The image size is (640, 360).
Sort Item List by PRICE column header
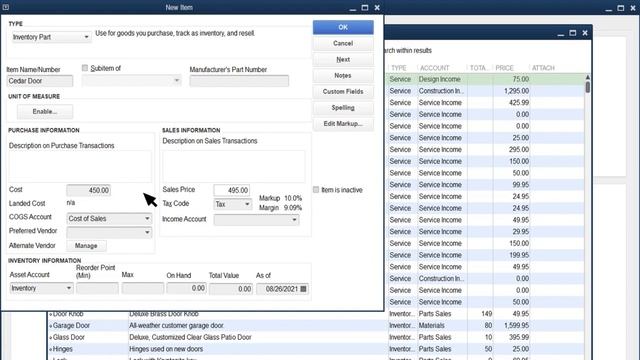pos(504,68)
